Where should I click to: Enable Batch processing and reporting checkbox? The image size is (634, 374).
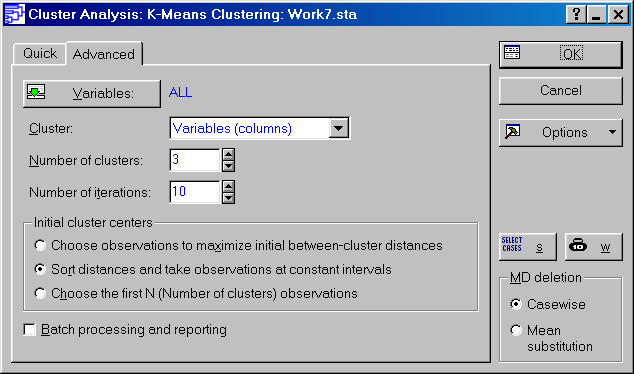[30, 330]
